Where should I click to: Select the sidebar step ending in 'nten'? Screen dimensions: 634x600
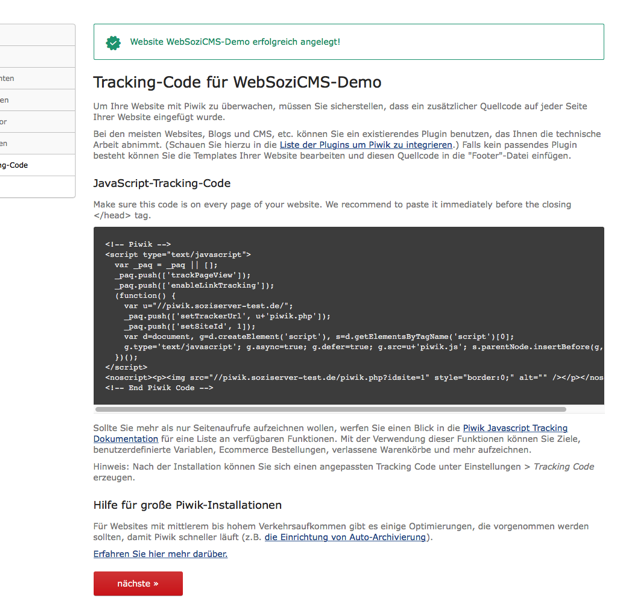[x=38, y=78]
